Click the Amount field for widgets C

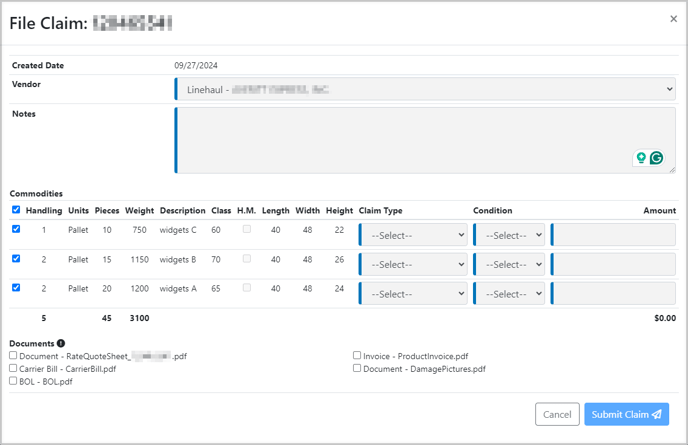point(614,235)
